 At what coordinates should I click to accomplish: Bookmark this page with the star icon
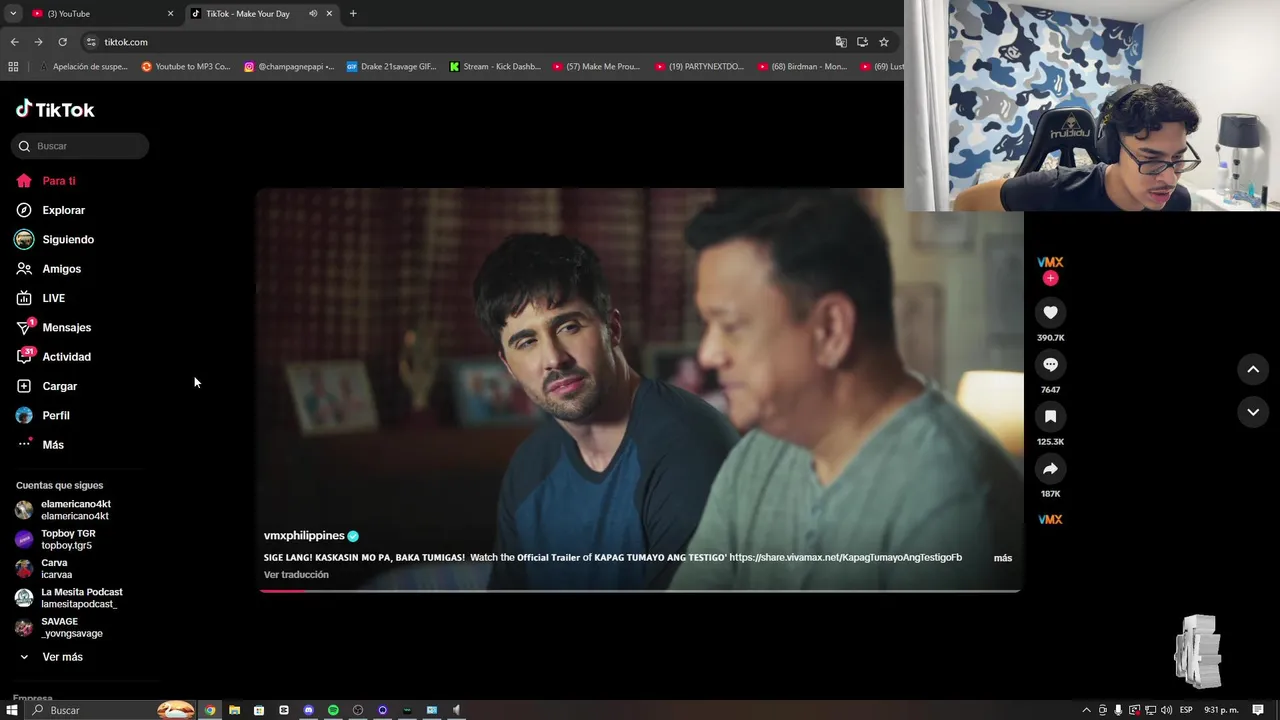coord(884,42)
